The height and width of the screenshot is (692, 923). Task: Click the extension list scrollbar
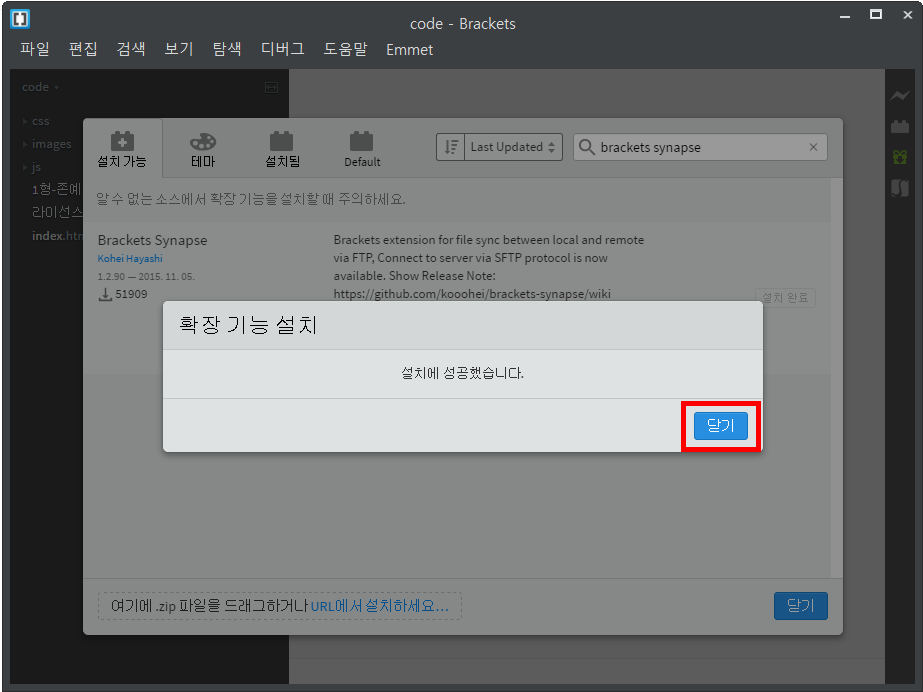tap(836, 377)
